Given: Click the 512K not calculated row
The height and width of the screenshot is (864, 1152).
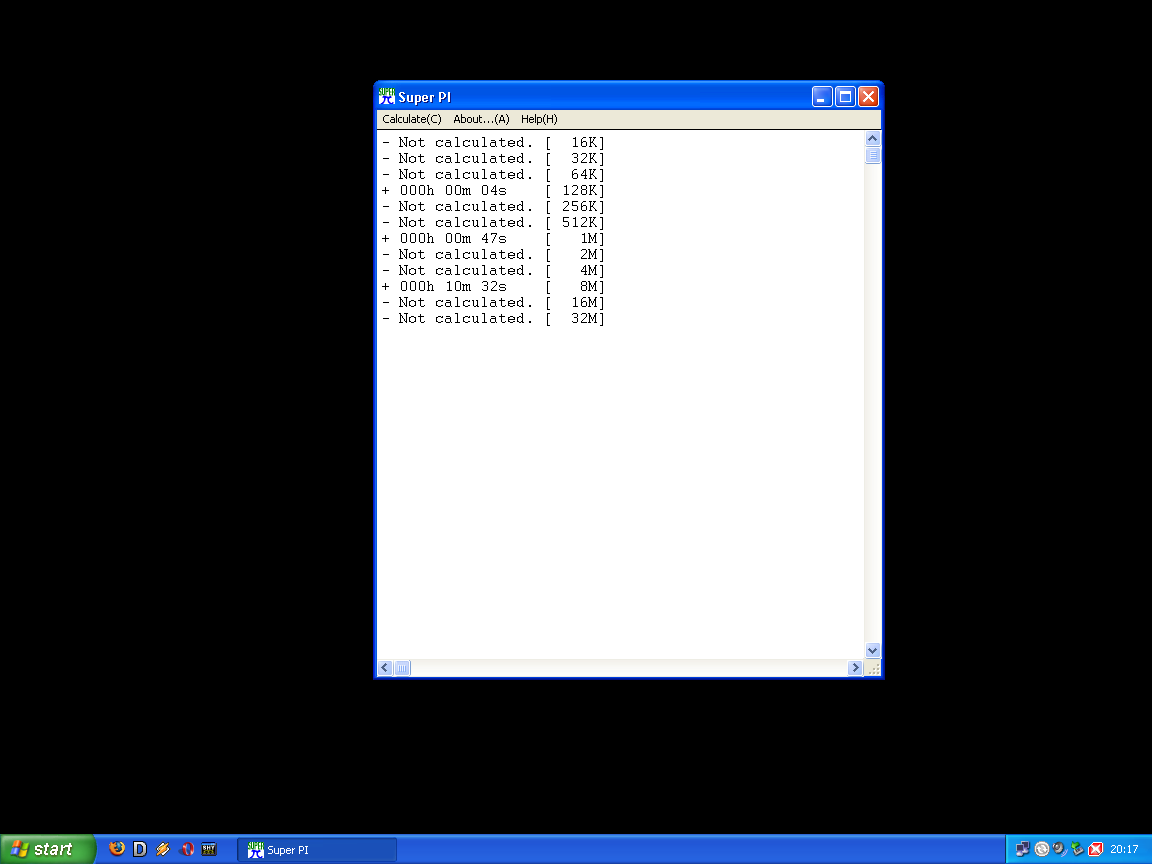Looking at the screenshot, I should point(493,223).
